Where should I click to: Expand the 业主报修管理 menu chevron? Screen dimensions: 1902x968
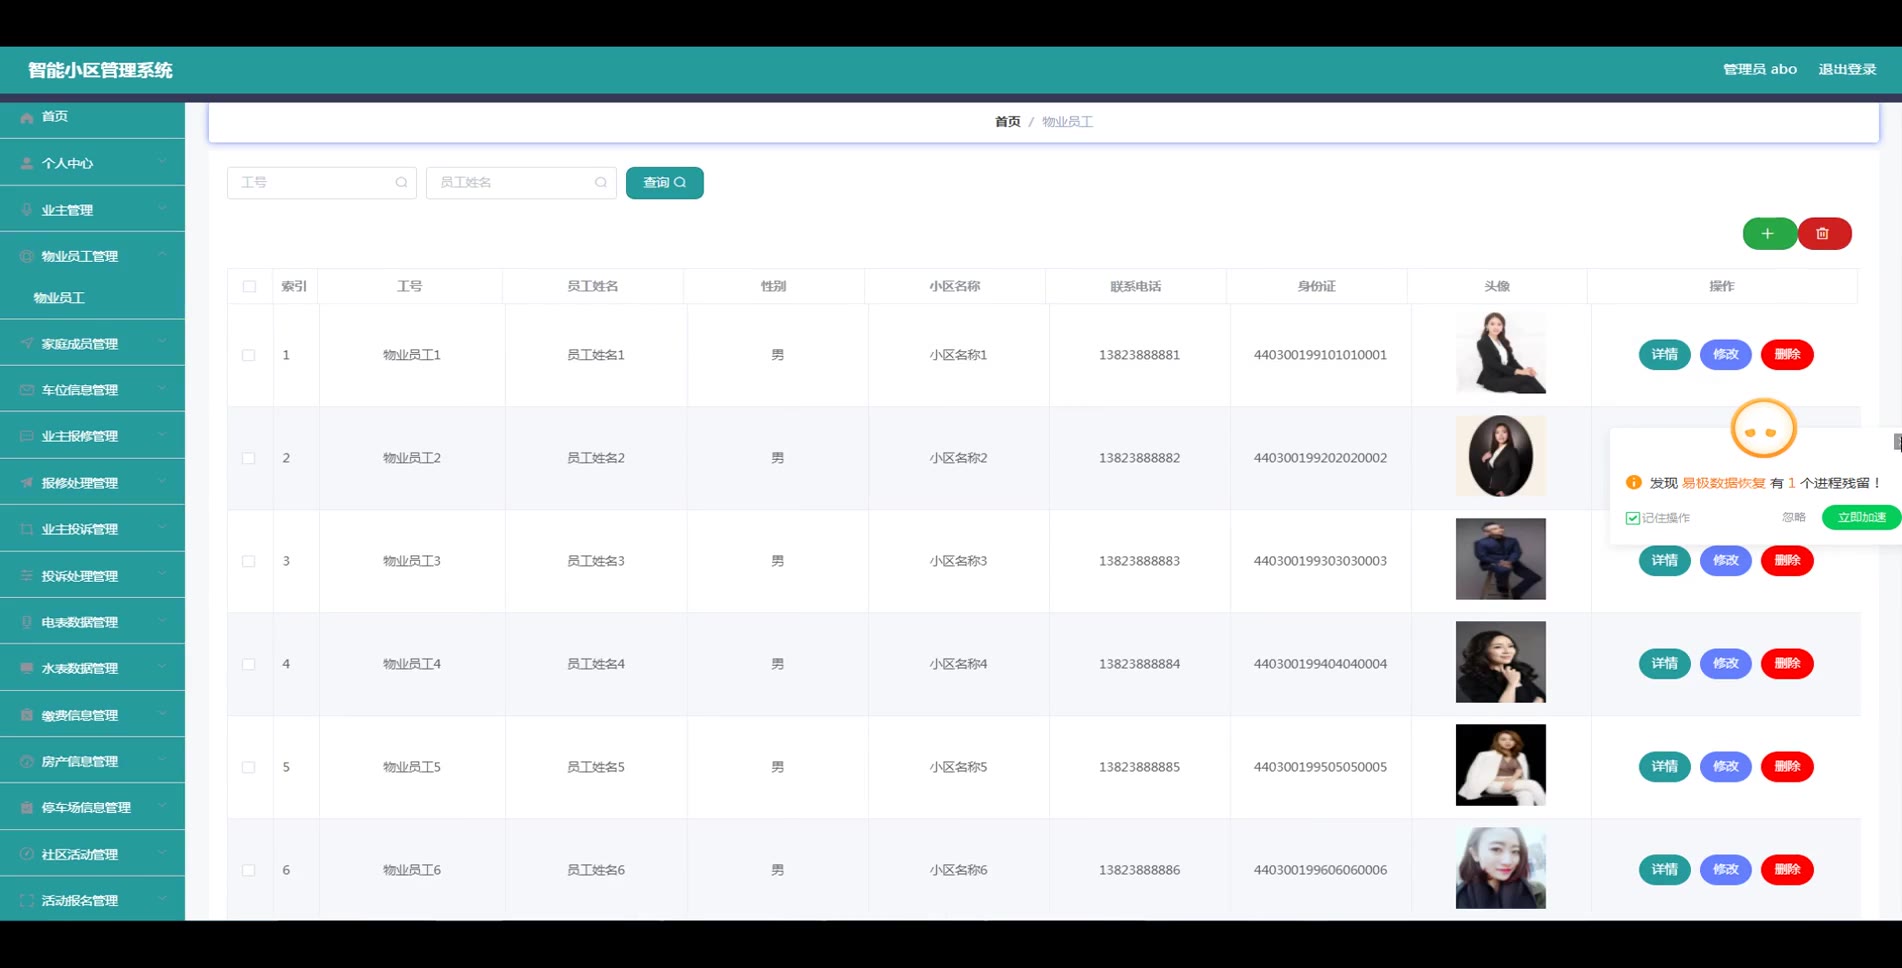(162, 434)
